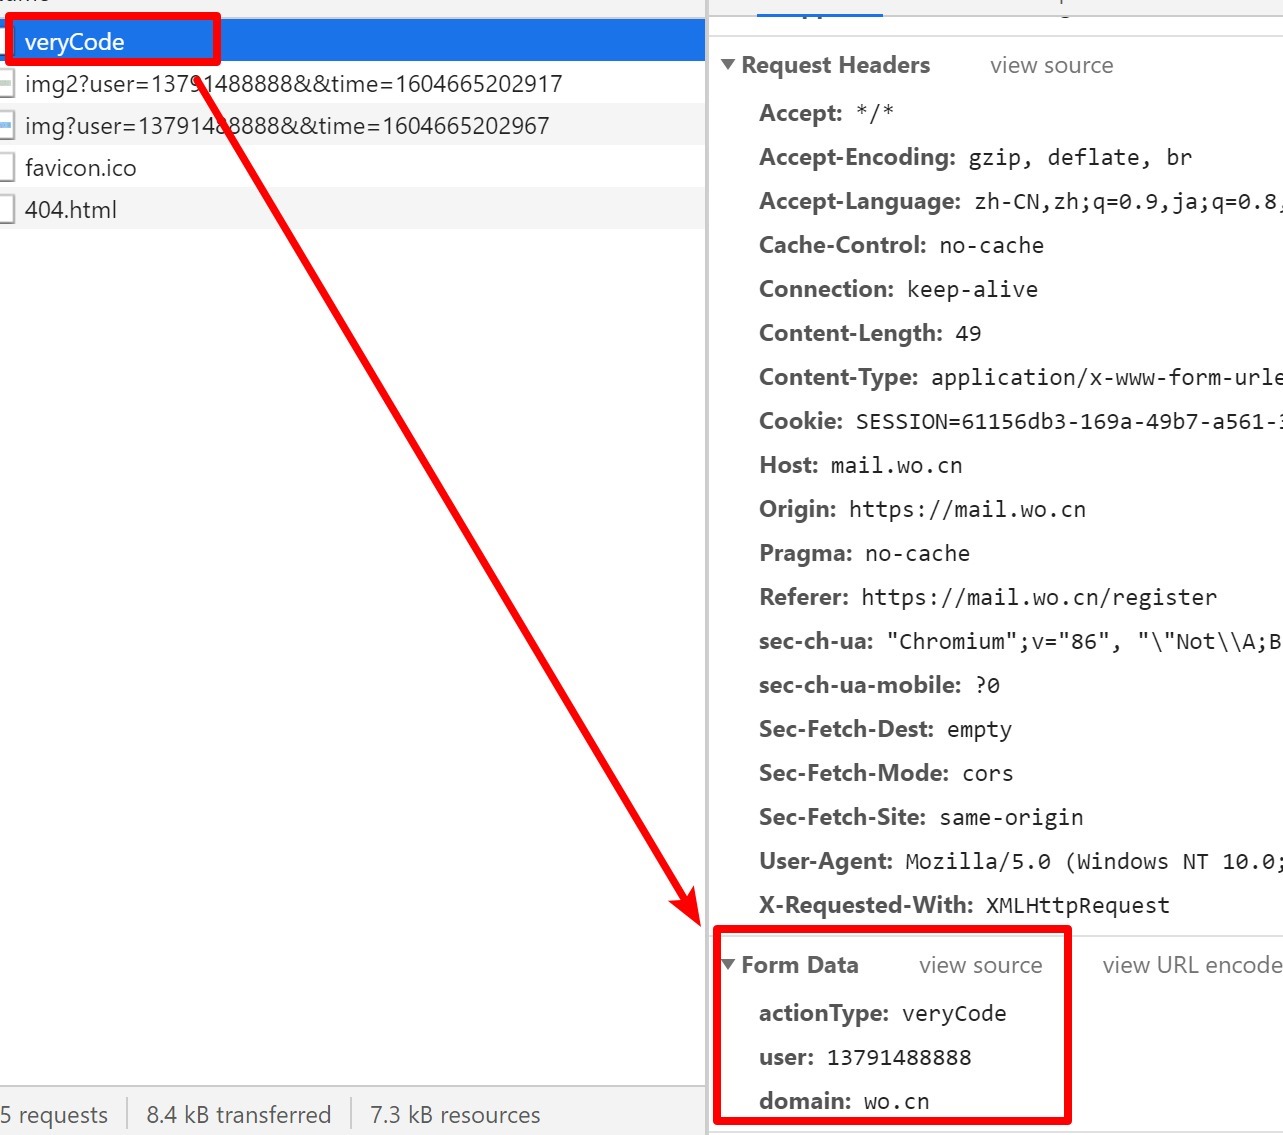The height and width of the screenshot is (1135, 1283).
Task: Select the X-Requested-With XMLHttpRequest header
Action: (x=964, y=905)
